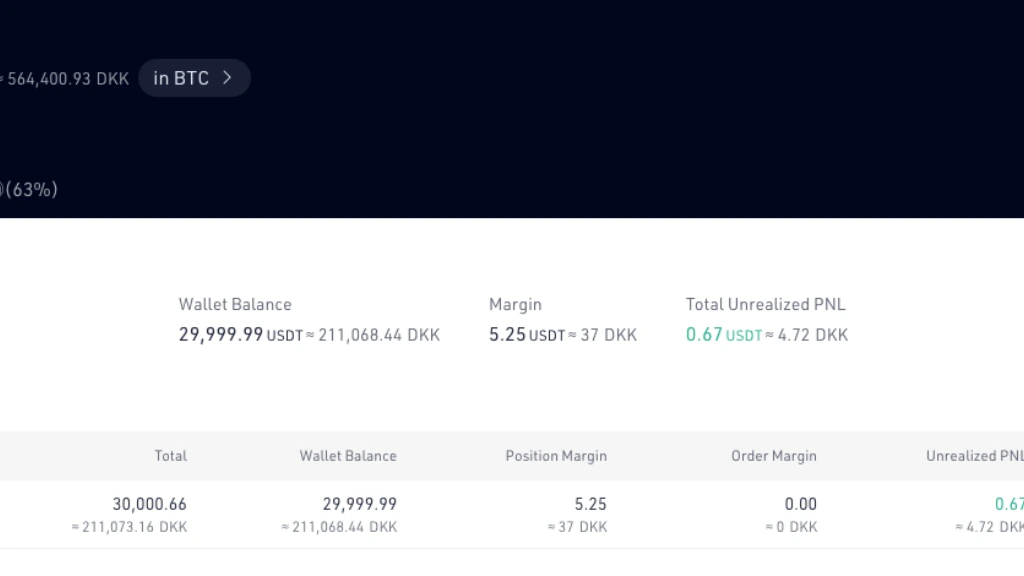Sort by the Total column header
This screenshot has height=576, width=1024.
click(x=170, y=456)
